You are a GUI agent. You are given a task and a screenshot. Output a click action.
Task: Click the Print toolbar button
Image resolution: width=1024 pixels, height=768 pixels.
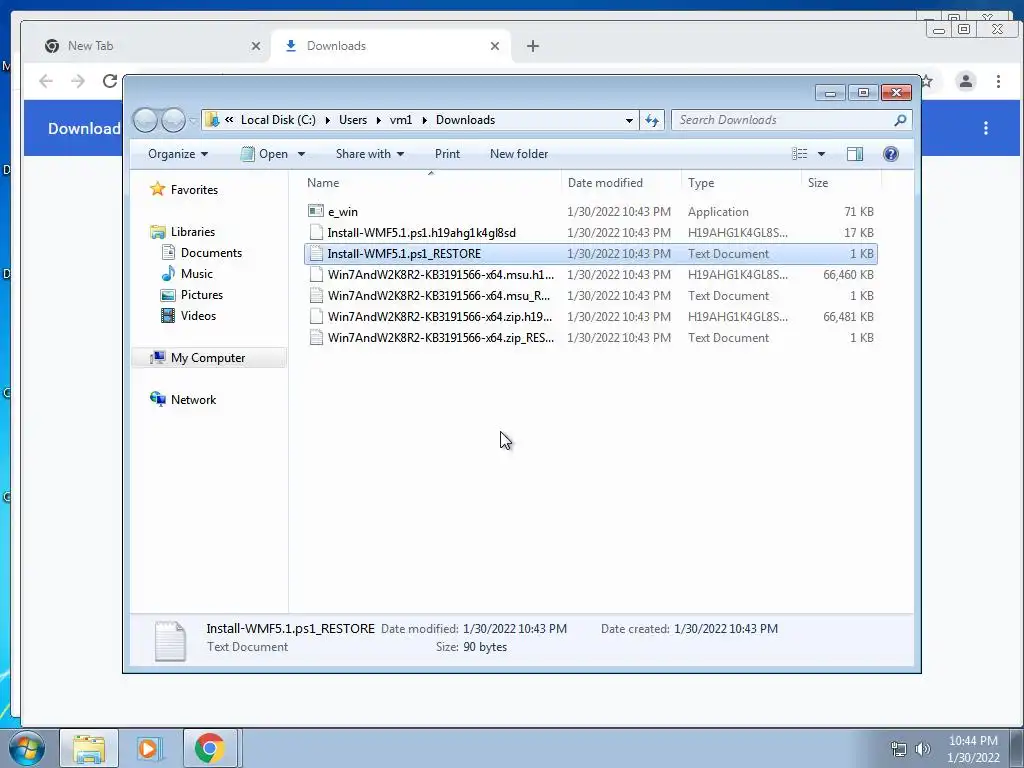point(447,154)
